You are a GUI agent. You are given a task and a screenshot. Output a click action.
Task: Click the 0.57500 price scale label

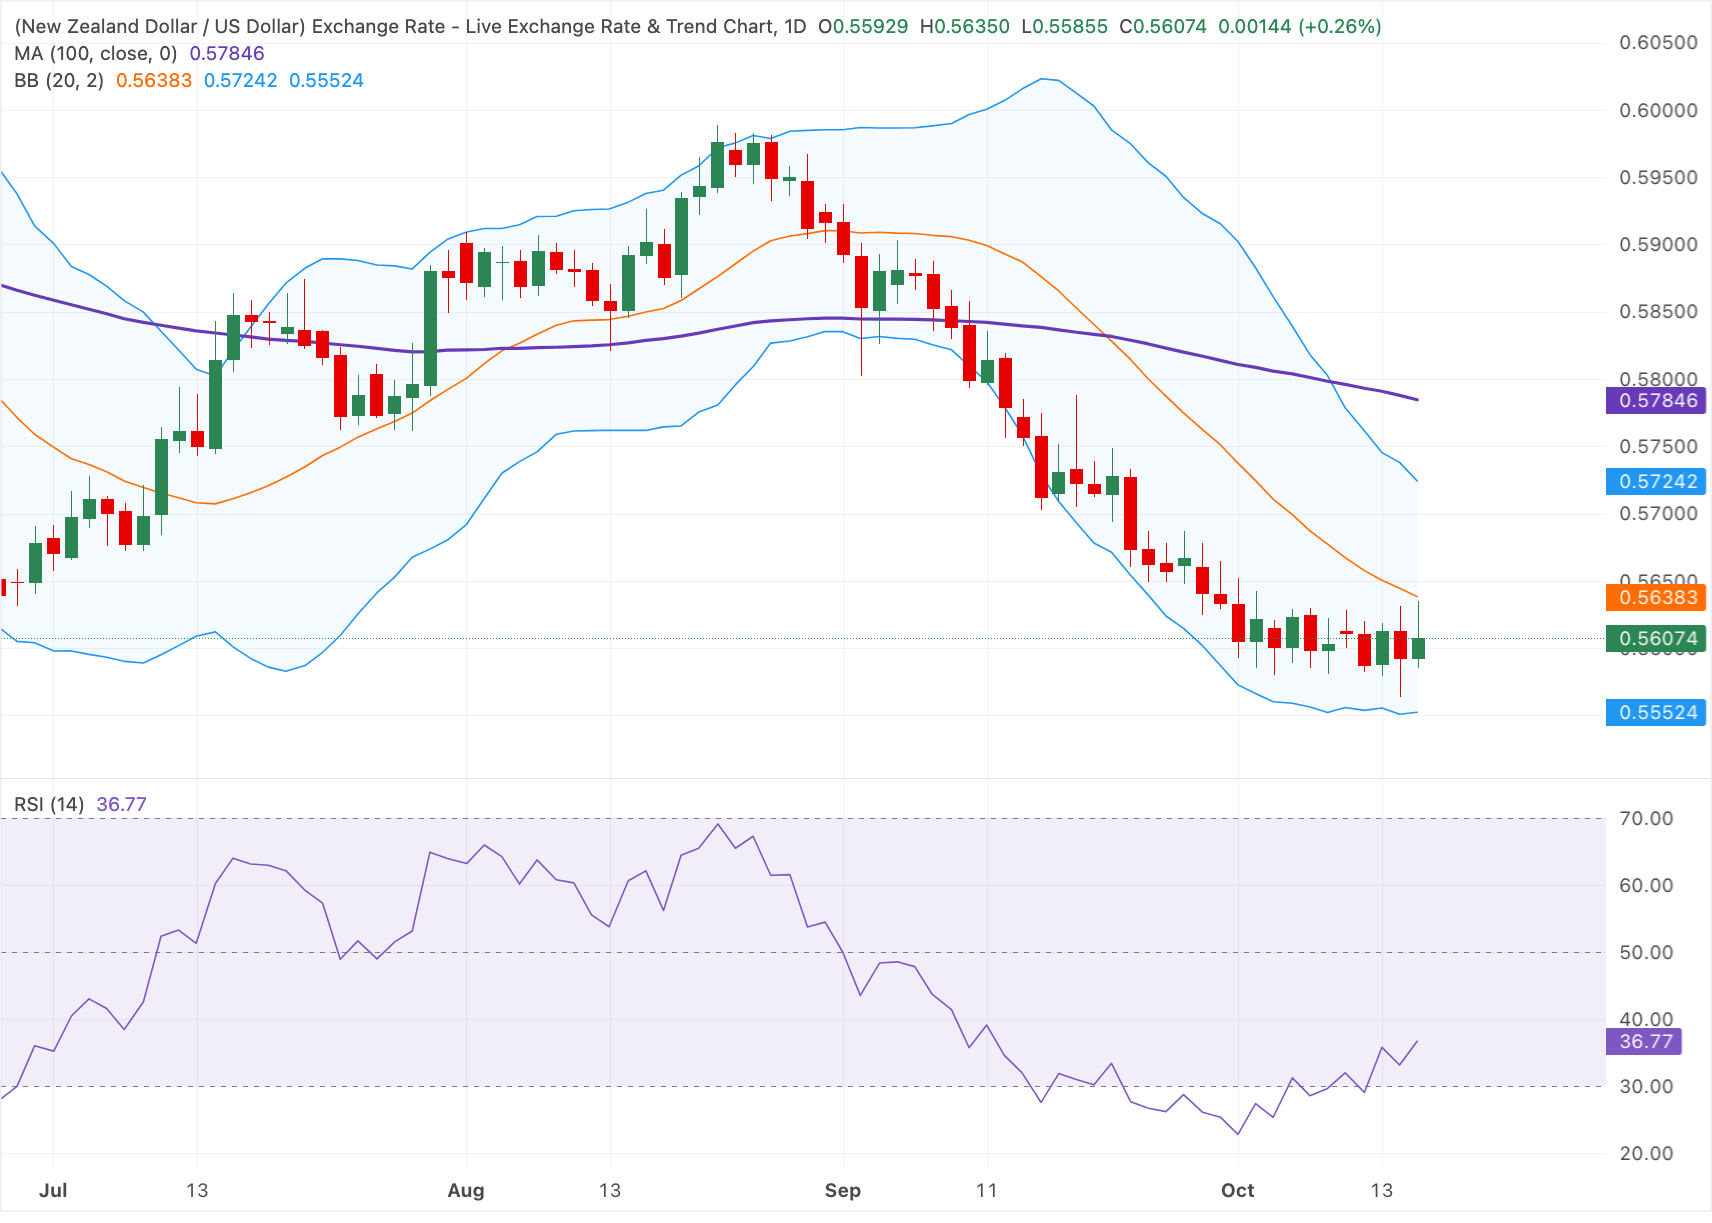coord(1658,447)
